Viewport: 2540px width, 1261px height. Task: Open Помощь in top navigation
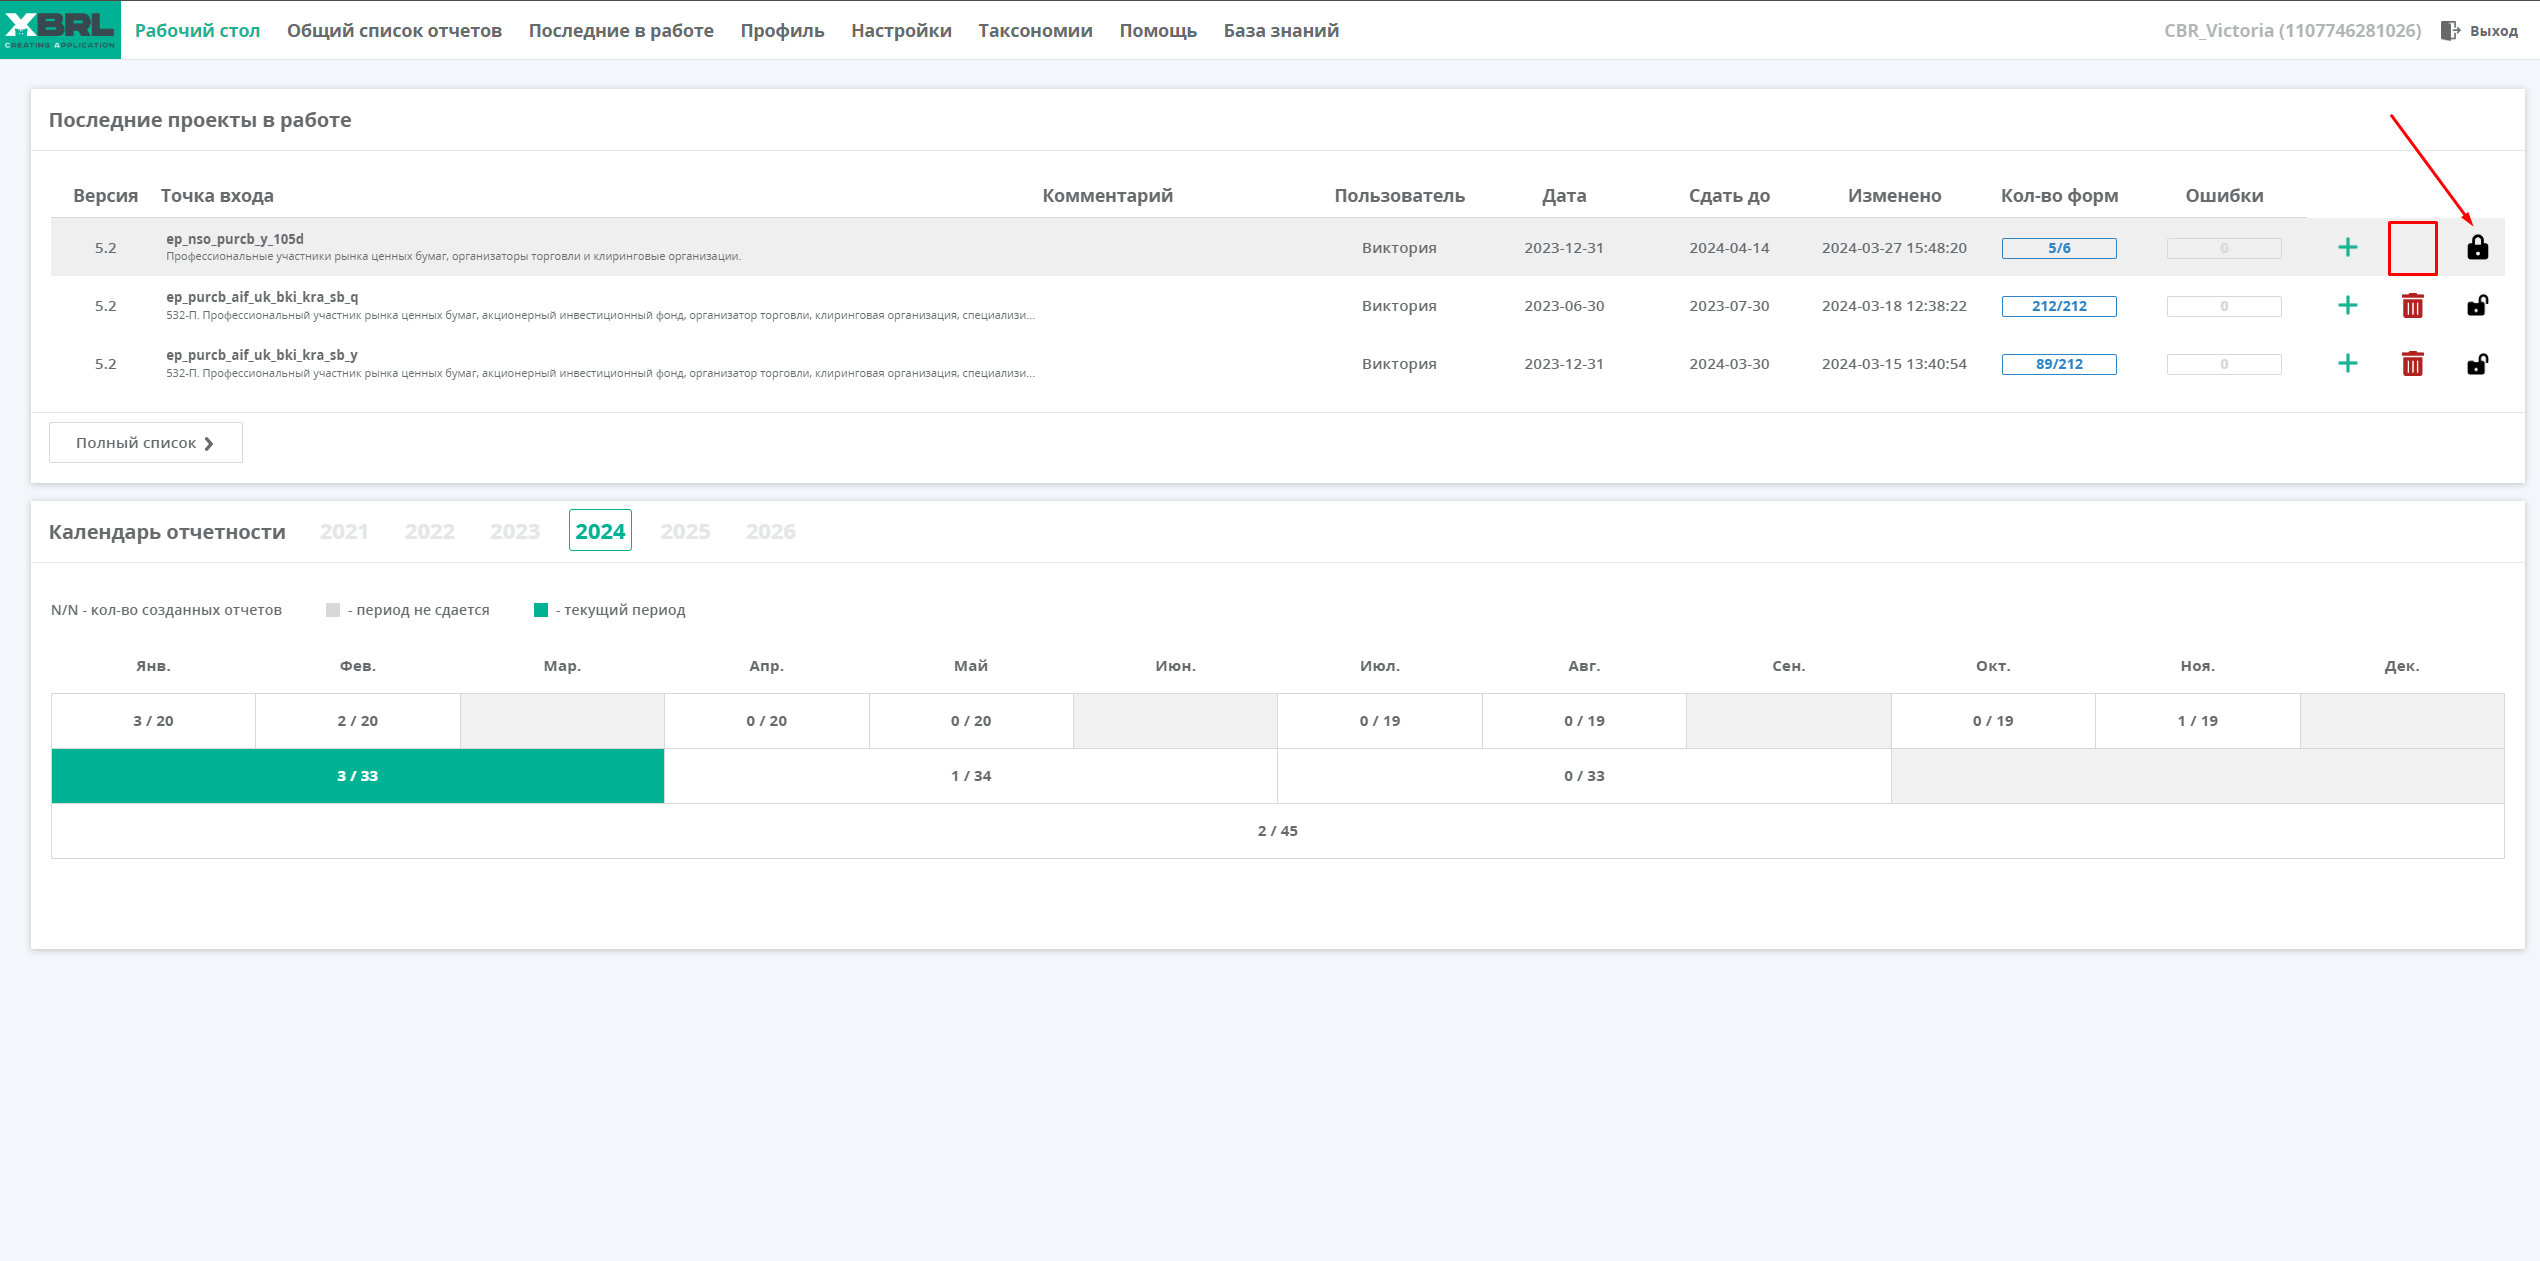pyautogui.click(x=1158, y=31)
